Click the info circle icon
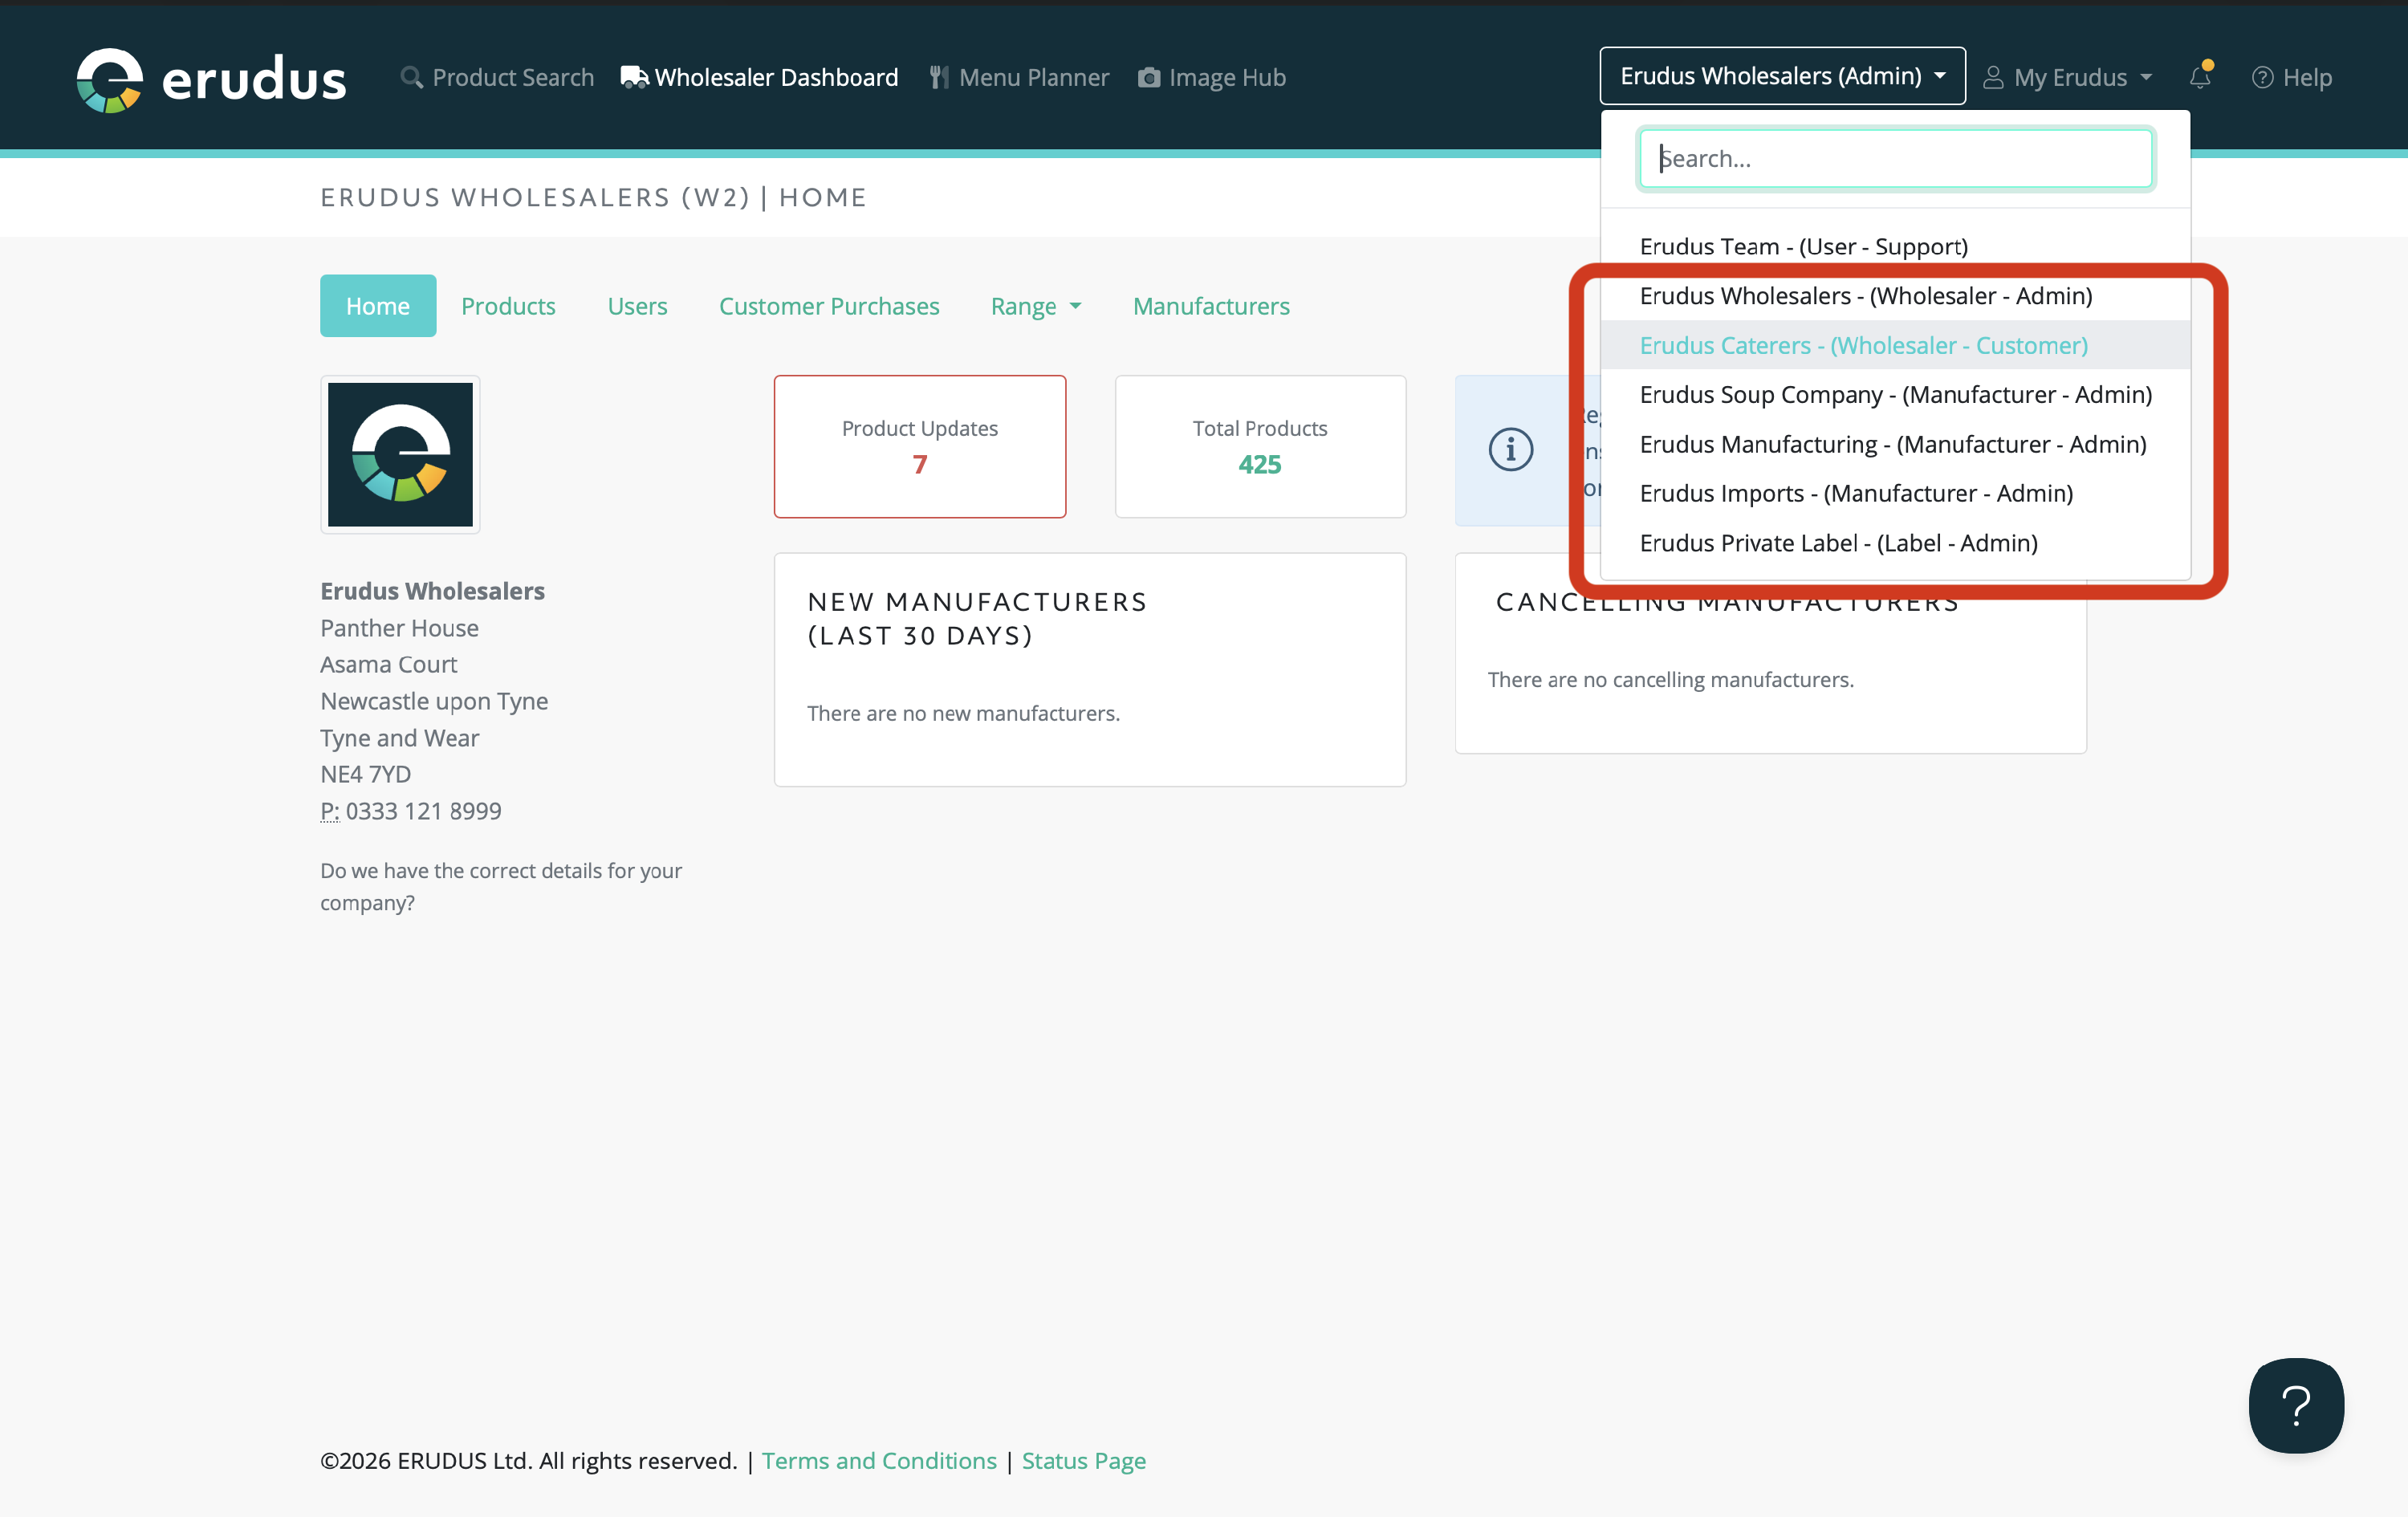Image resolution: width=2408 pixels, height=1517 pixels. point(1510,449)
